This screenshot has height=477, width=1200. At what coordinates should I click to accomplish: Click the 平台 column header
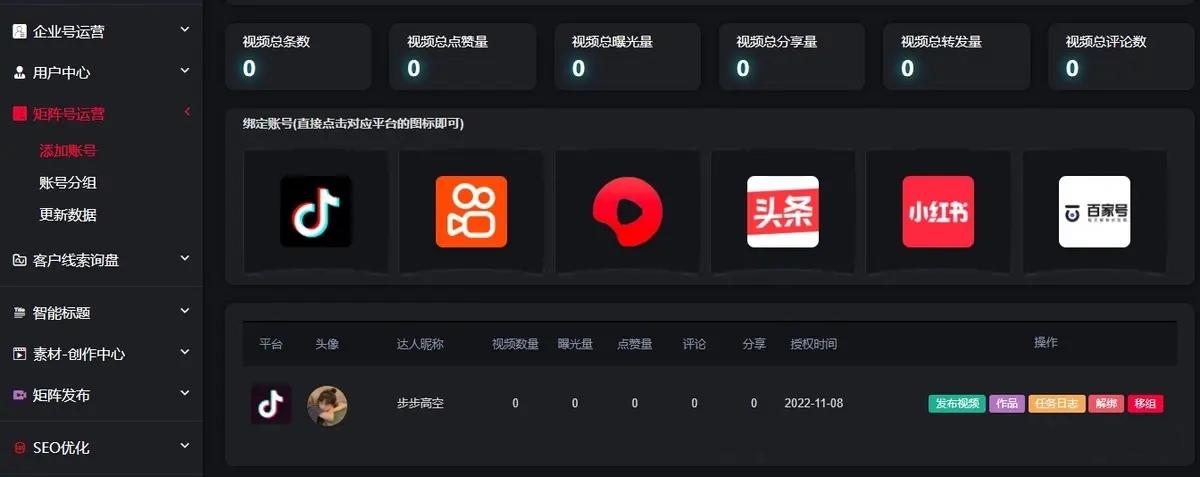pos(271,344)
